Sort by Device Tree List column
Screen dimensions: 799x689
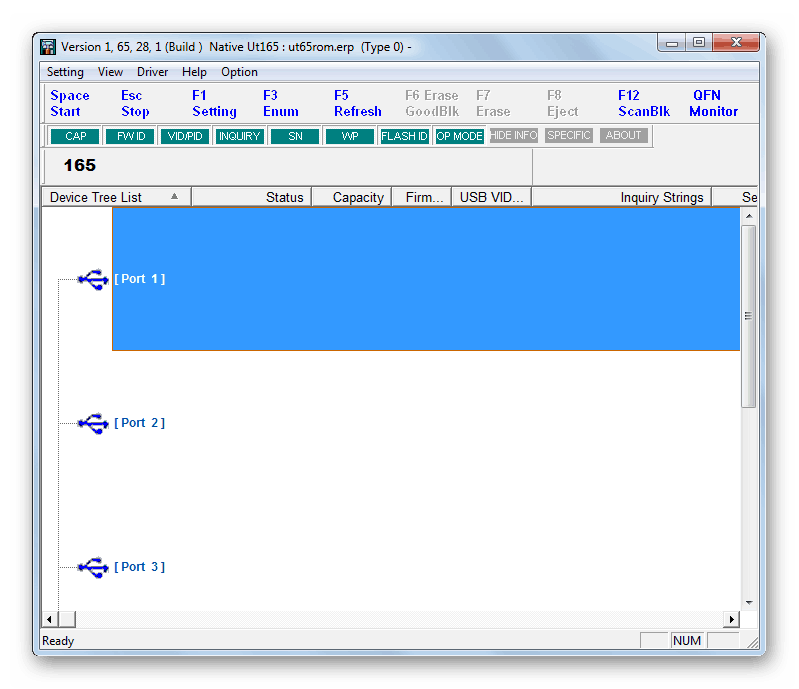(117, 197)
